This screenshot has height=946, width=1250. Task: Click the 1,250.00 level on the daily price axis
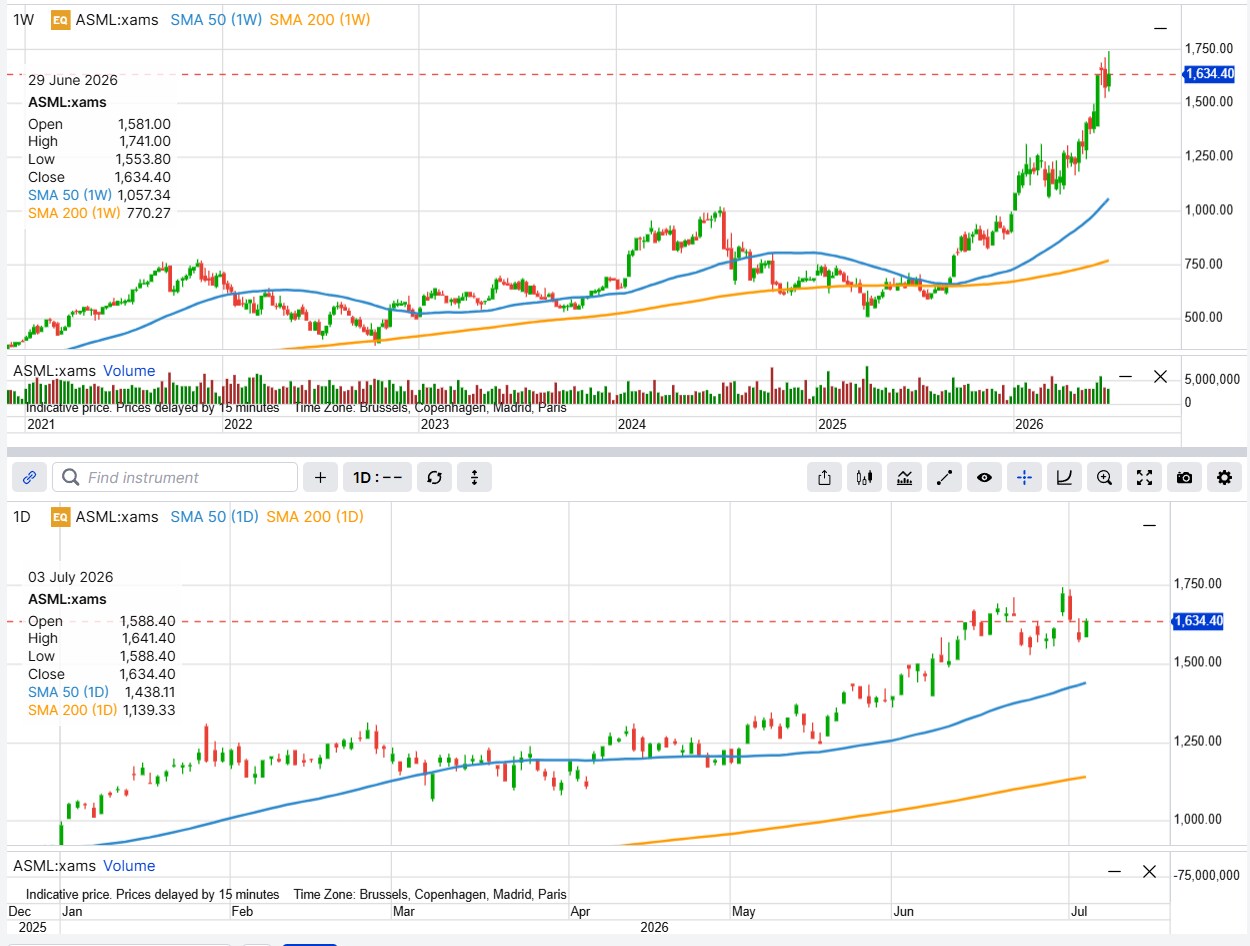(1198, 741)
